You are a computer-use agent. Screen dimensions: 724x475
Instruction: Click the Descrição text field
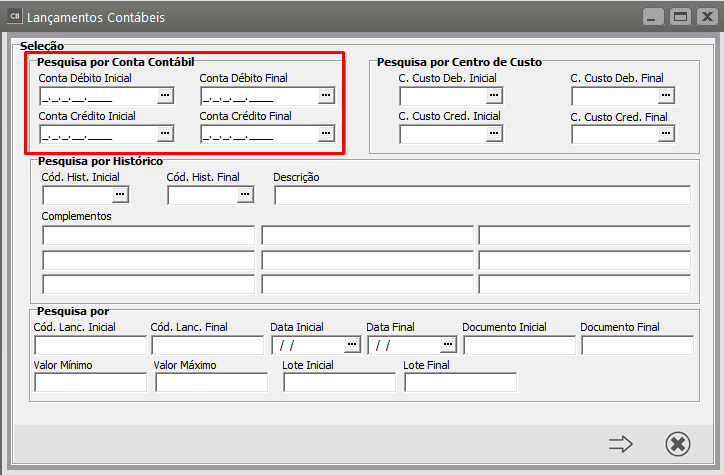[x=481, y=195]
